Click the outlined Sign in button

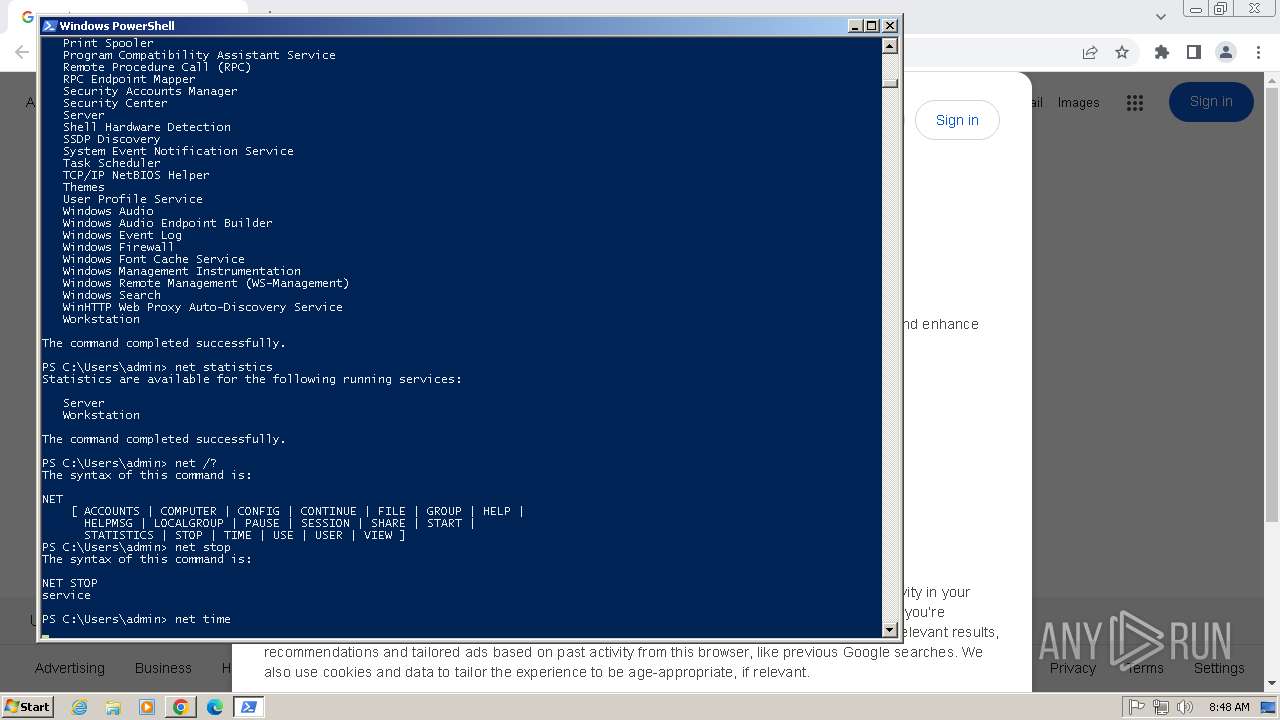coord(957,120)
